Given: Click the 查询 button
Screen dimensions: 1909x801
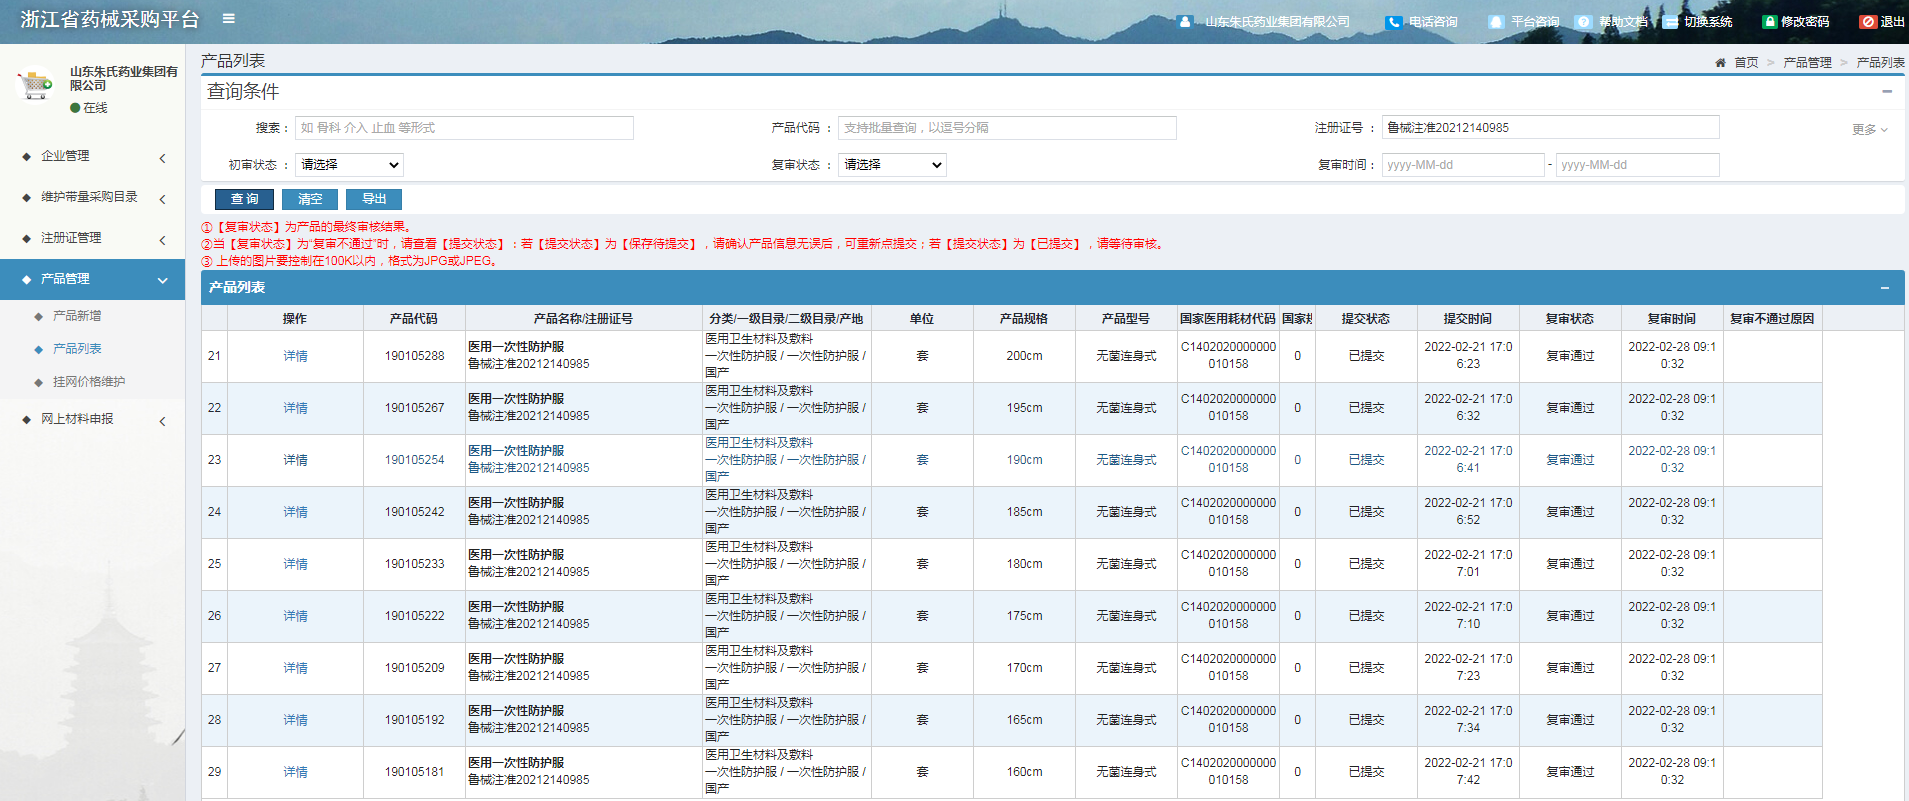Looking at the screenshot, I should [x=244, y=199].
